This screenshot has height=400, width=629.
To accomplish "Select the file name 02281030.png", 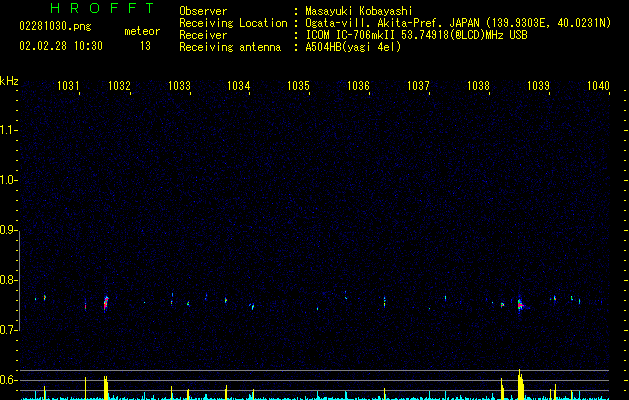I will tap(55, 26).
